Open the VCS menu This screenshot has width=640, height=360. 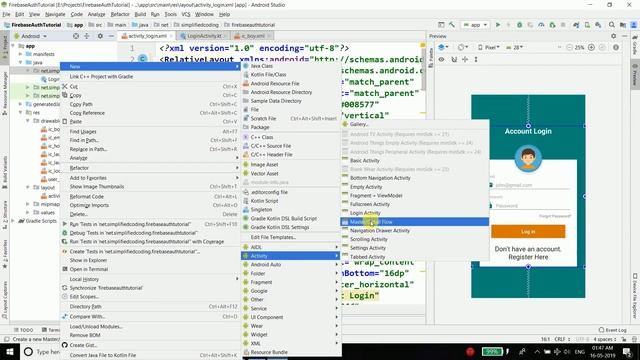point(186,14)
